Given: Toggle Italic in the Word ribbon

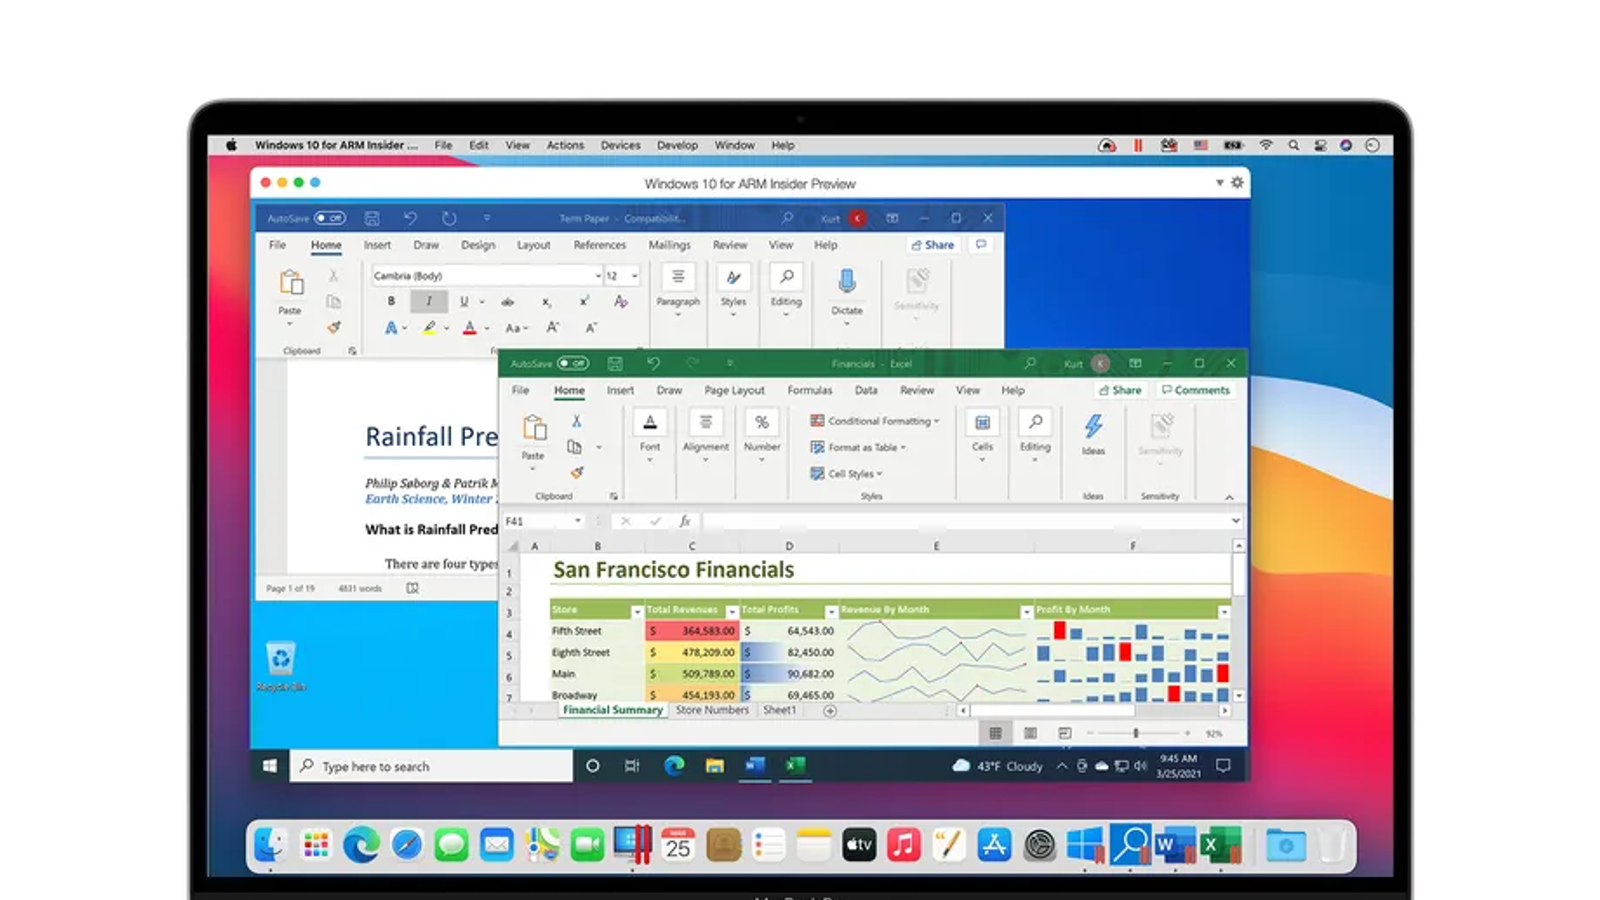Looking at the screenshot, I should coord(429,301).
